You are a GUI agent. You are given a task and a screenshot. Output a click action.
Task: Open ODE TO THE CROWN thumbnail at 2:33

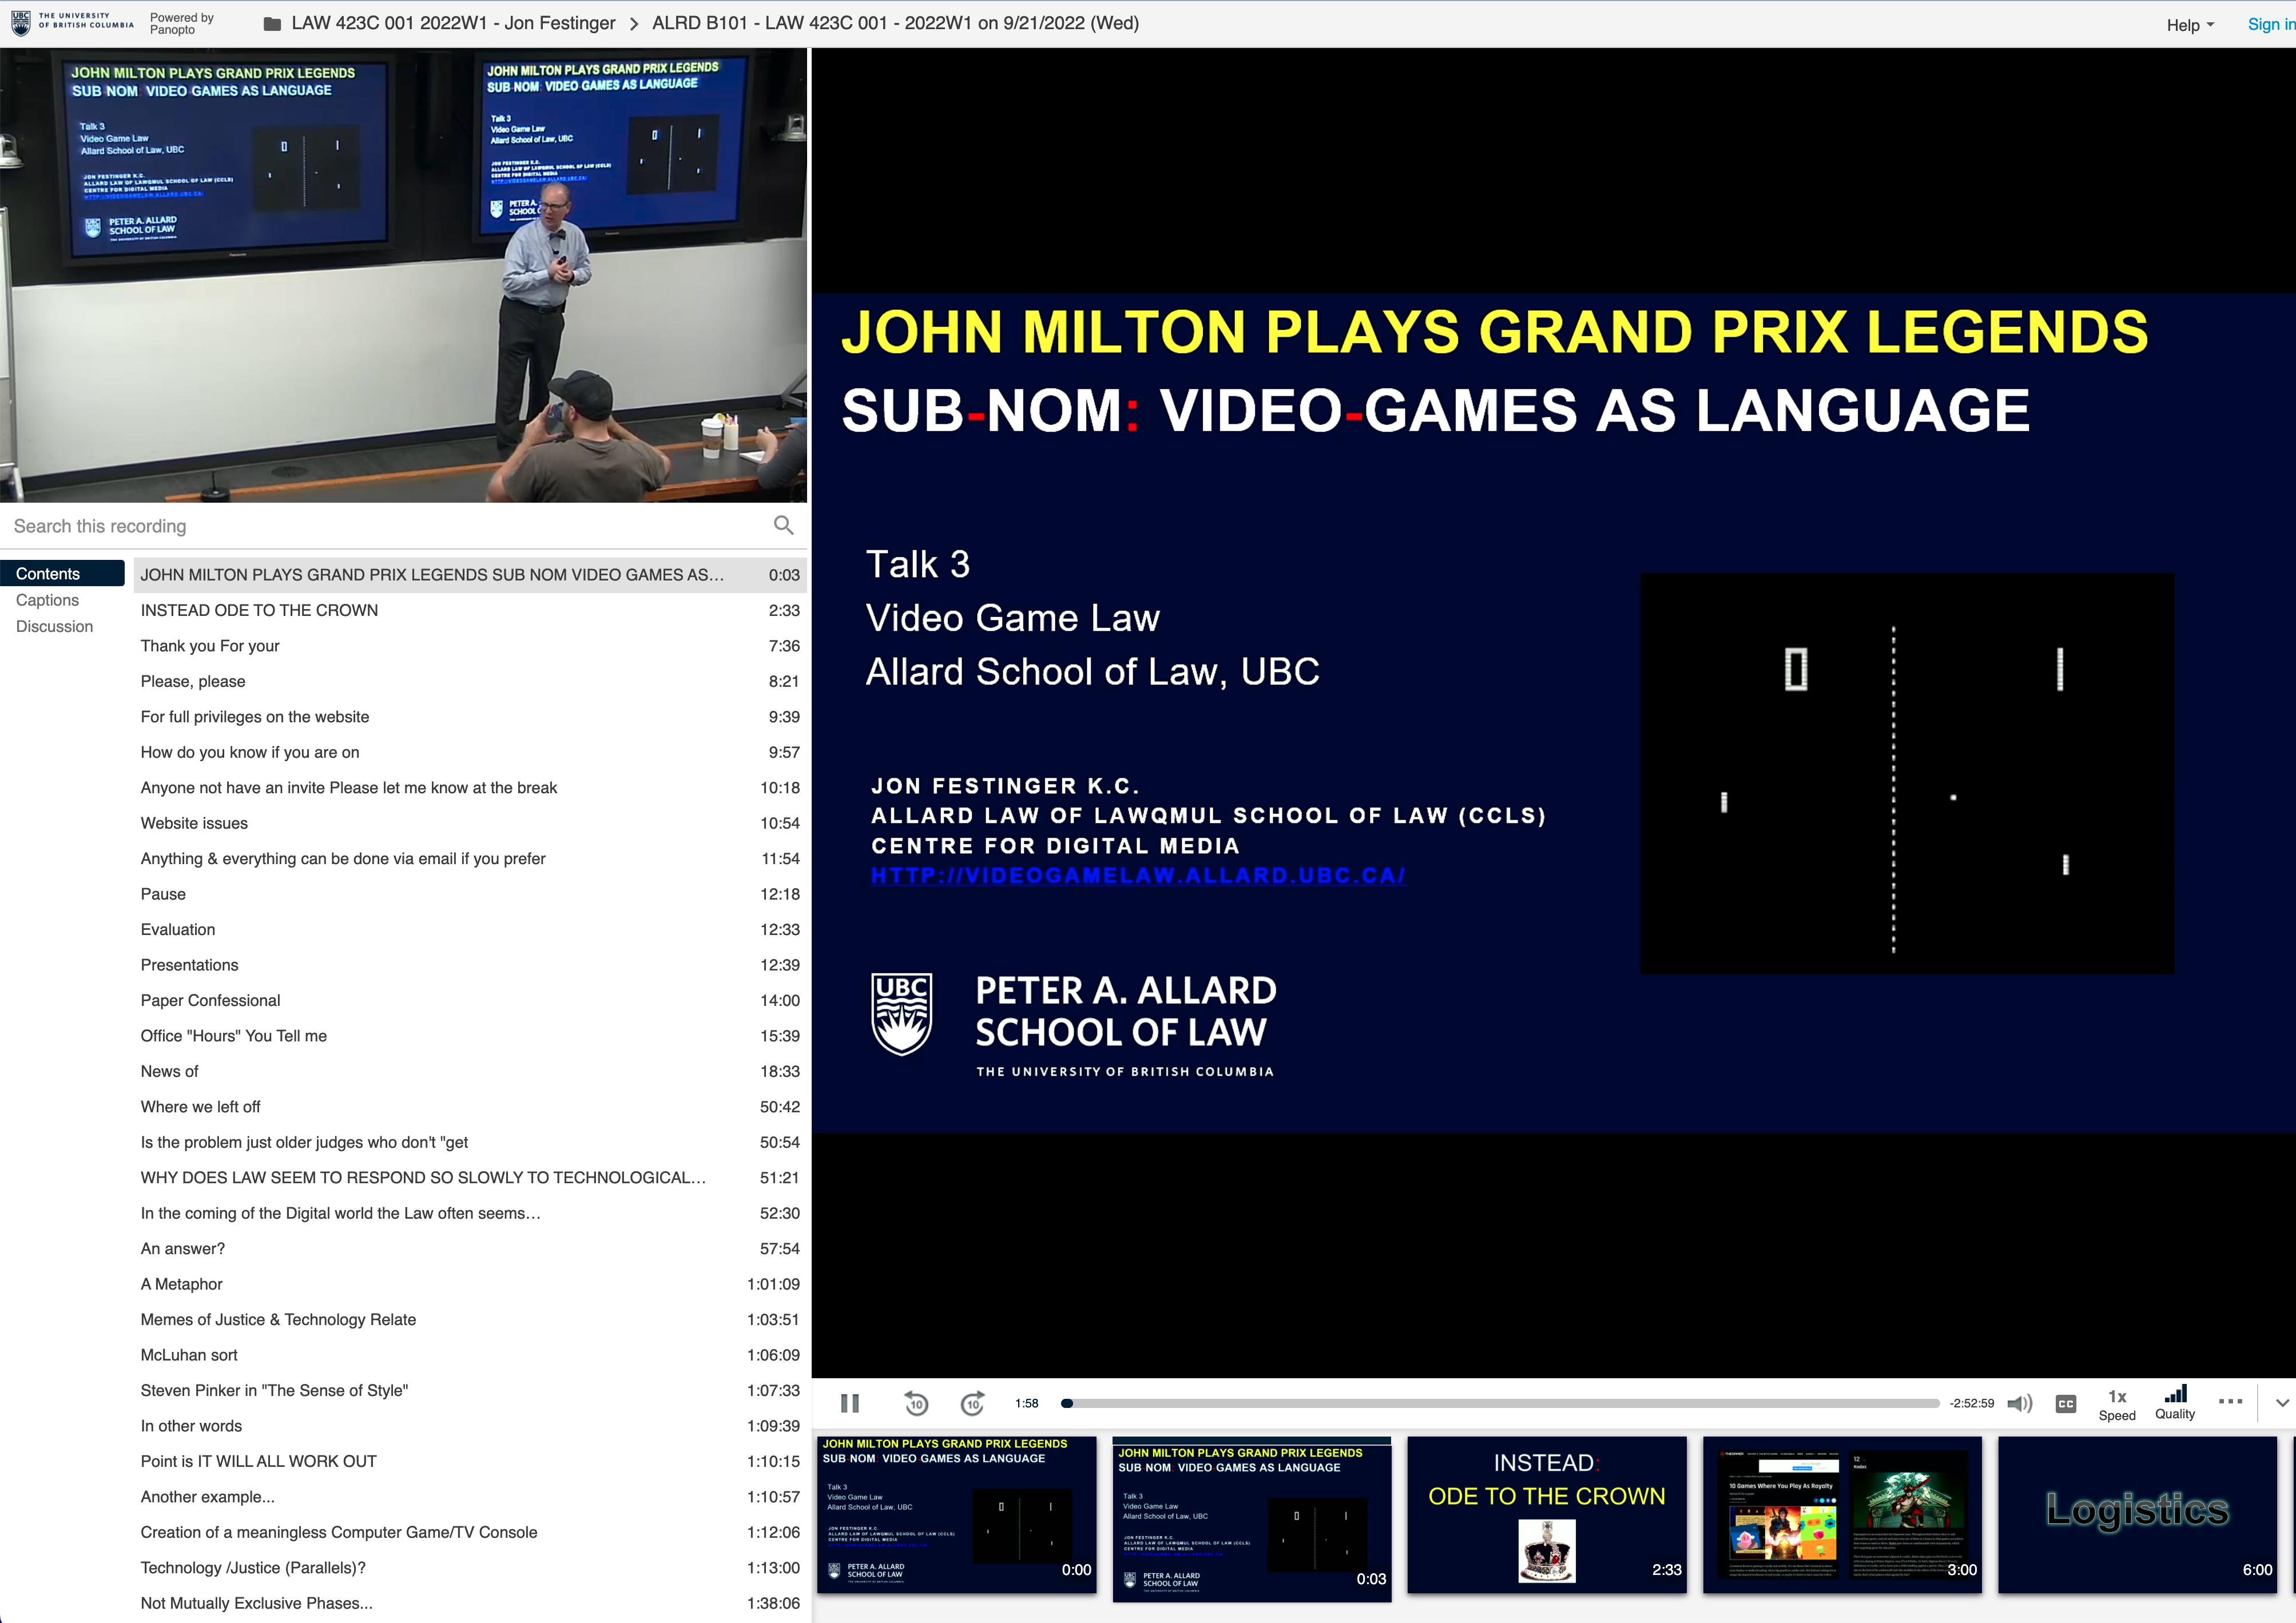click(x=1547, y=1514)
